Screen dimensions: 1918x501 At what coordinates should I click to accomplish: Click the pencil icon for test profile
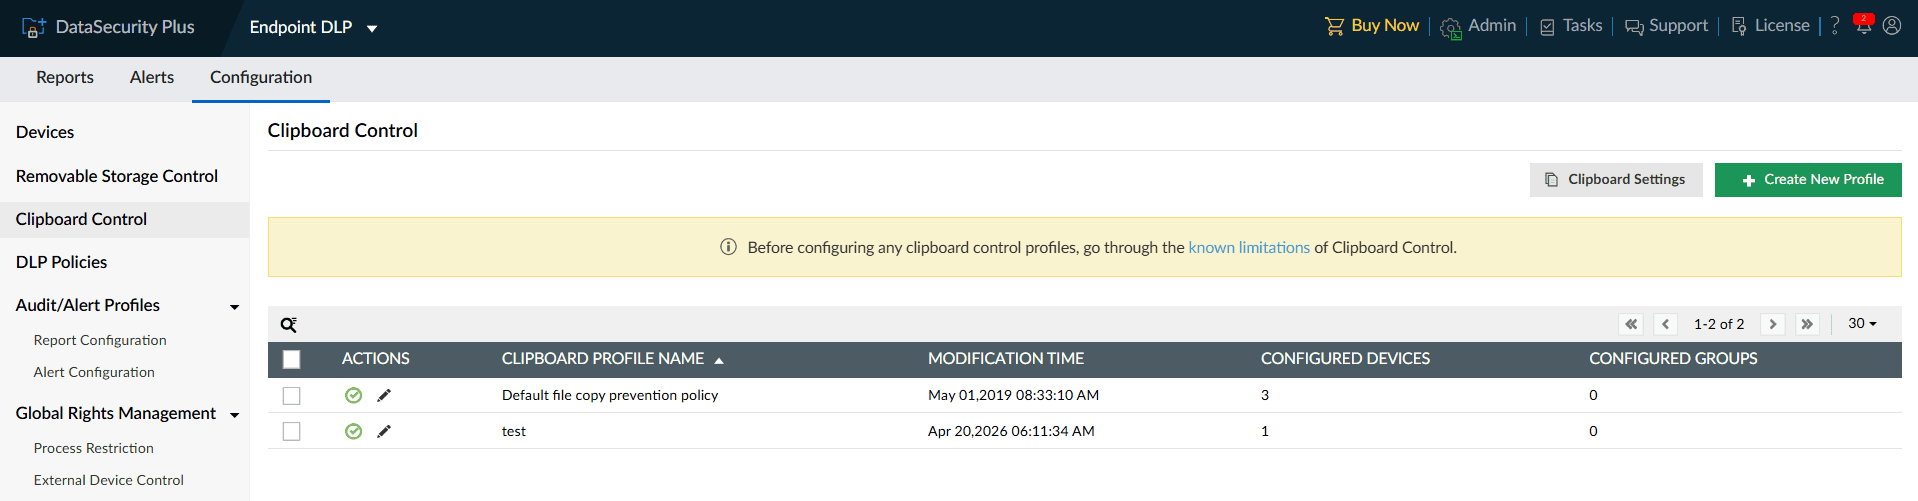[x=384, y=431]
